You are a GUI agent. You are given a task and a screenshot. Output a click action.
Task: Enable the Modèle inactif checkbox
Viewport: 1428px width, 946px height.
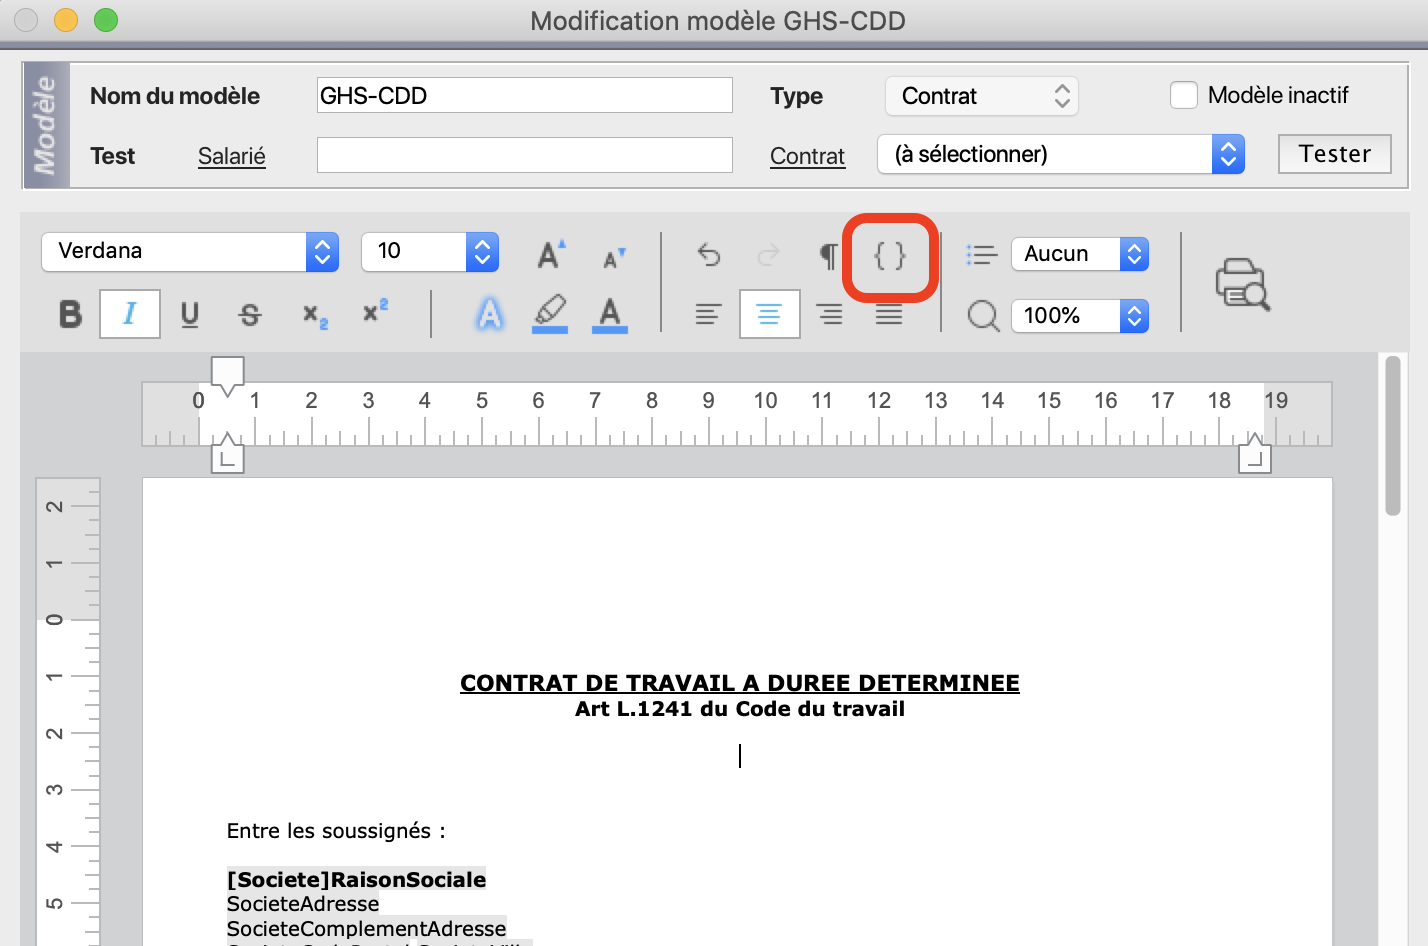pyautogui.click(x=1184, y=95)
